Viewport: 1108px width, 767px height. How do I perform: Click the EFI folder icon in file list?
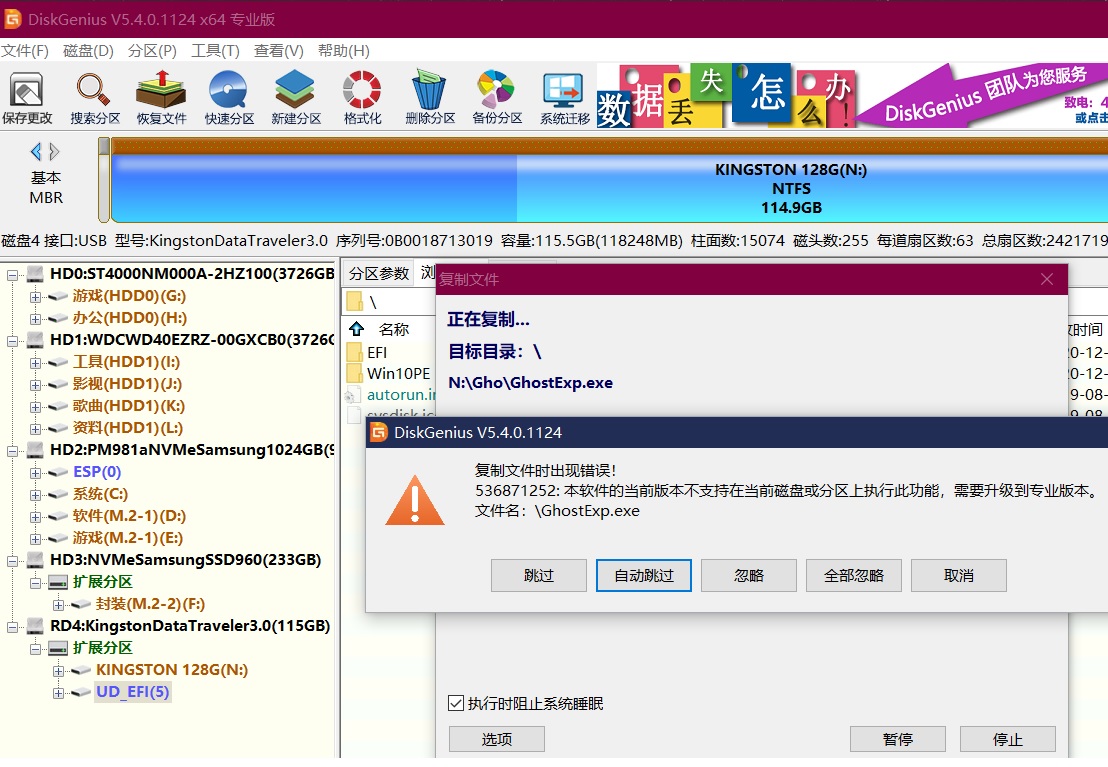(x=355, y=352)
